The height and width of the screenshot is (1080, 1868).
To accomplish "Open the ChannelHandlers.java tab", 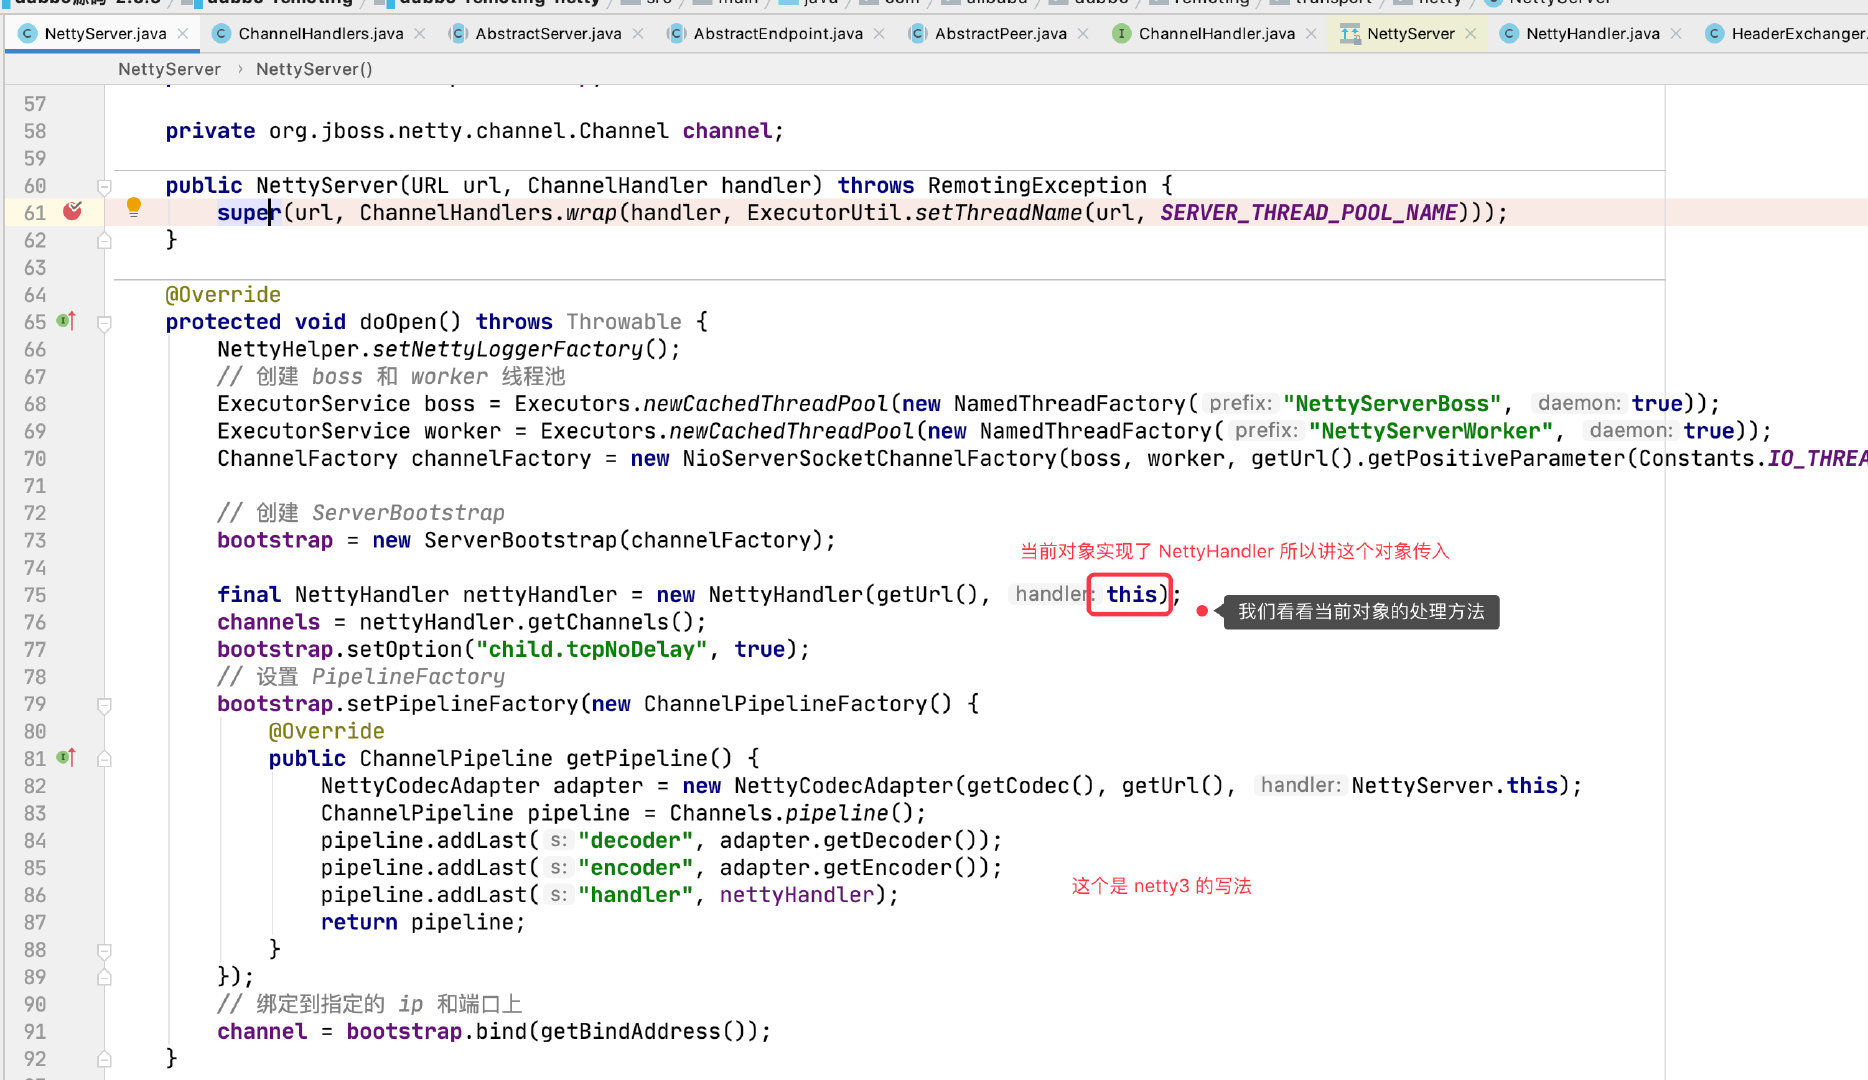I will coord(320,33).
